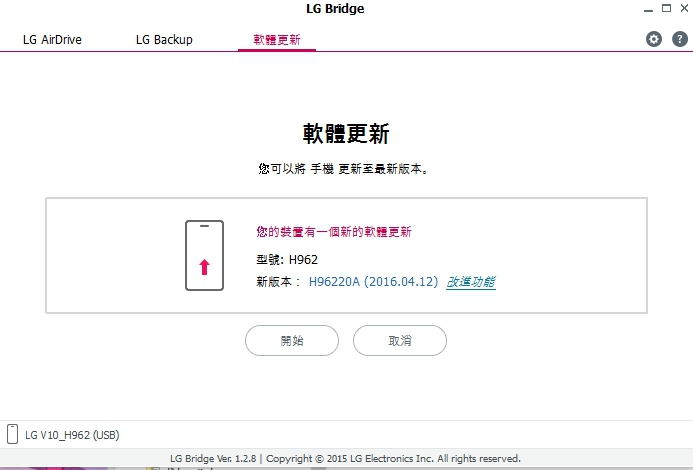693x470 pixels.
Task: Click the new version H96220A (2016.04.12) text
Action: [373, 282]
